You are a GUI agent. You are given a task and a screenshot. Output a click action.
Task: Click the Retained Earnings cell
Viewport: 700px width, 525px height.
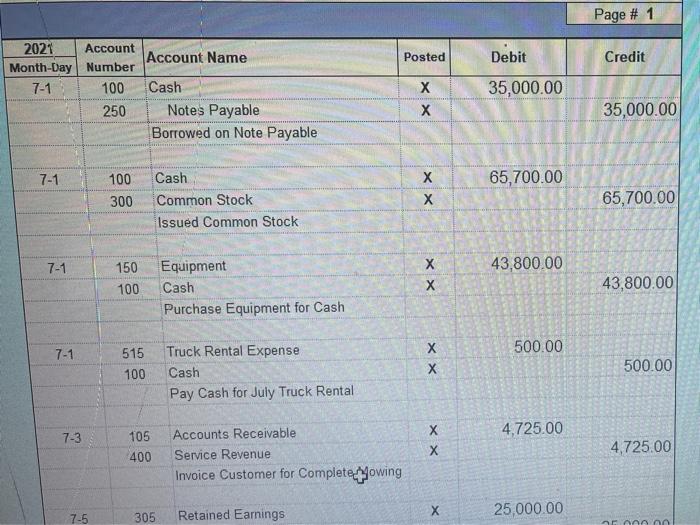coord(293,514)
